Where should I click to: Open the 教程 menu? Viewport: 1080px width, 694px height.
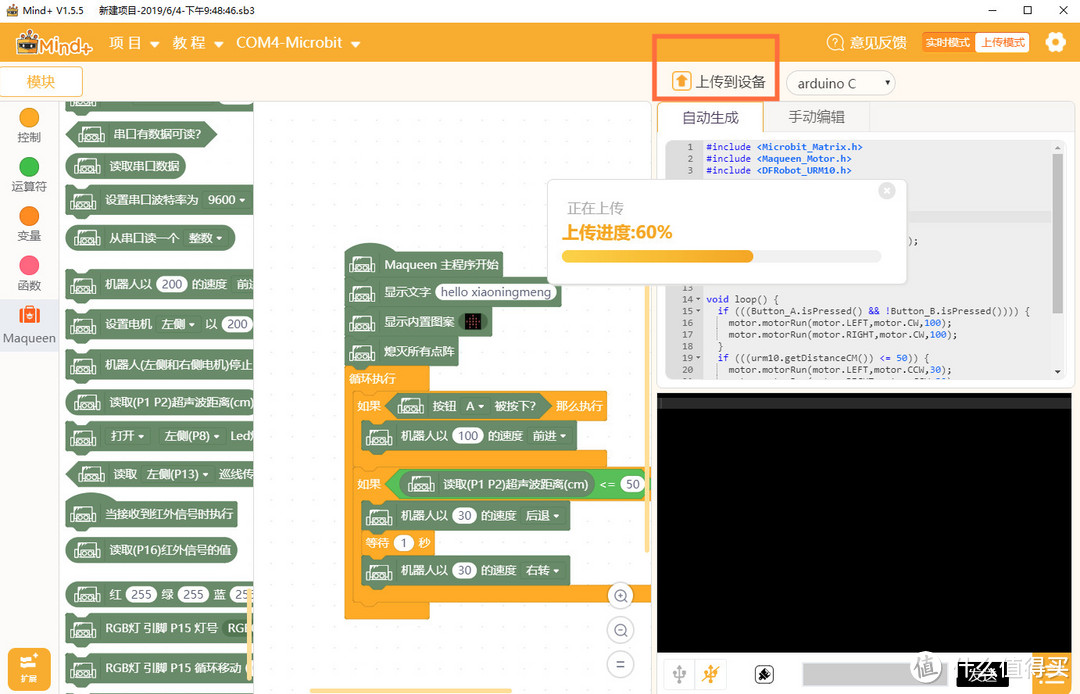tap(198, 43)
